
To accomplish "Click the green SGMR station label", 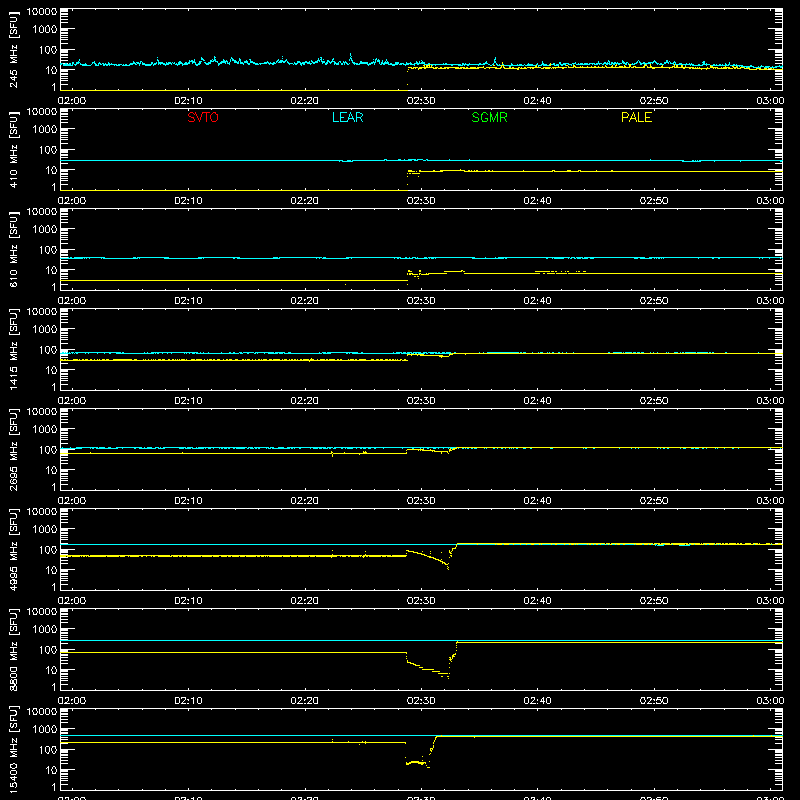I will (489, 117).
